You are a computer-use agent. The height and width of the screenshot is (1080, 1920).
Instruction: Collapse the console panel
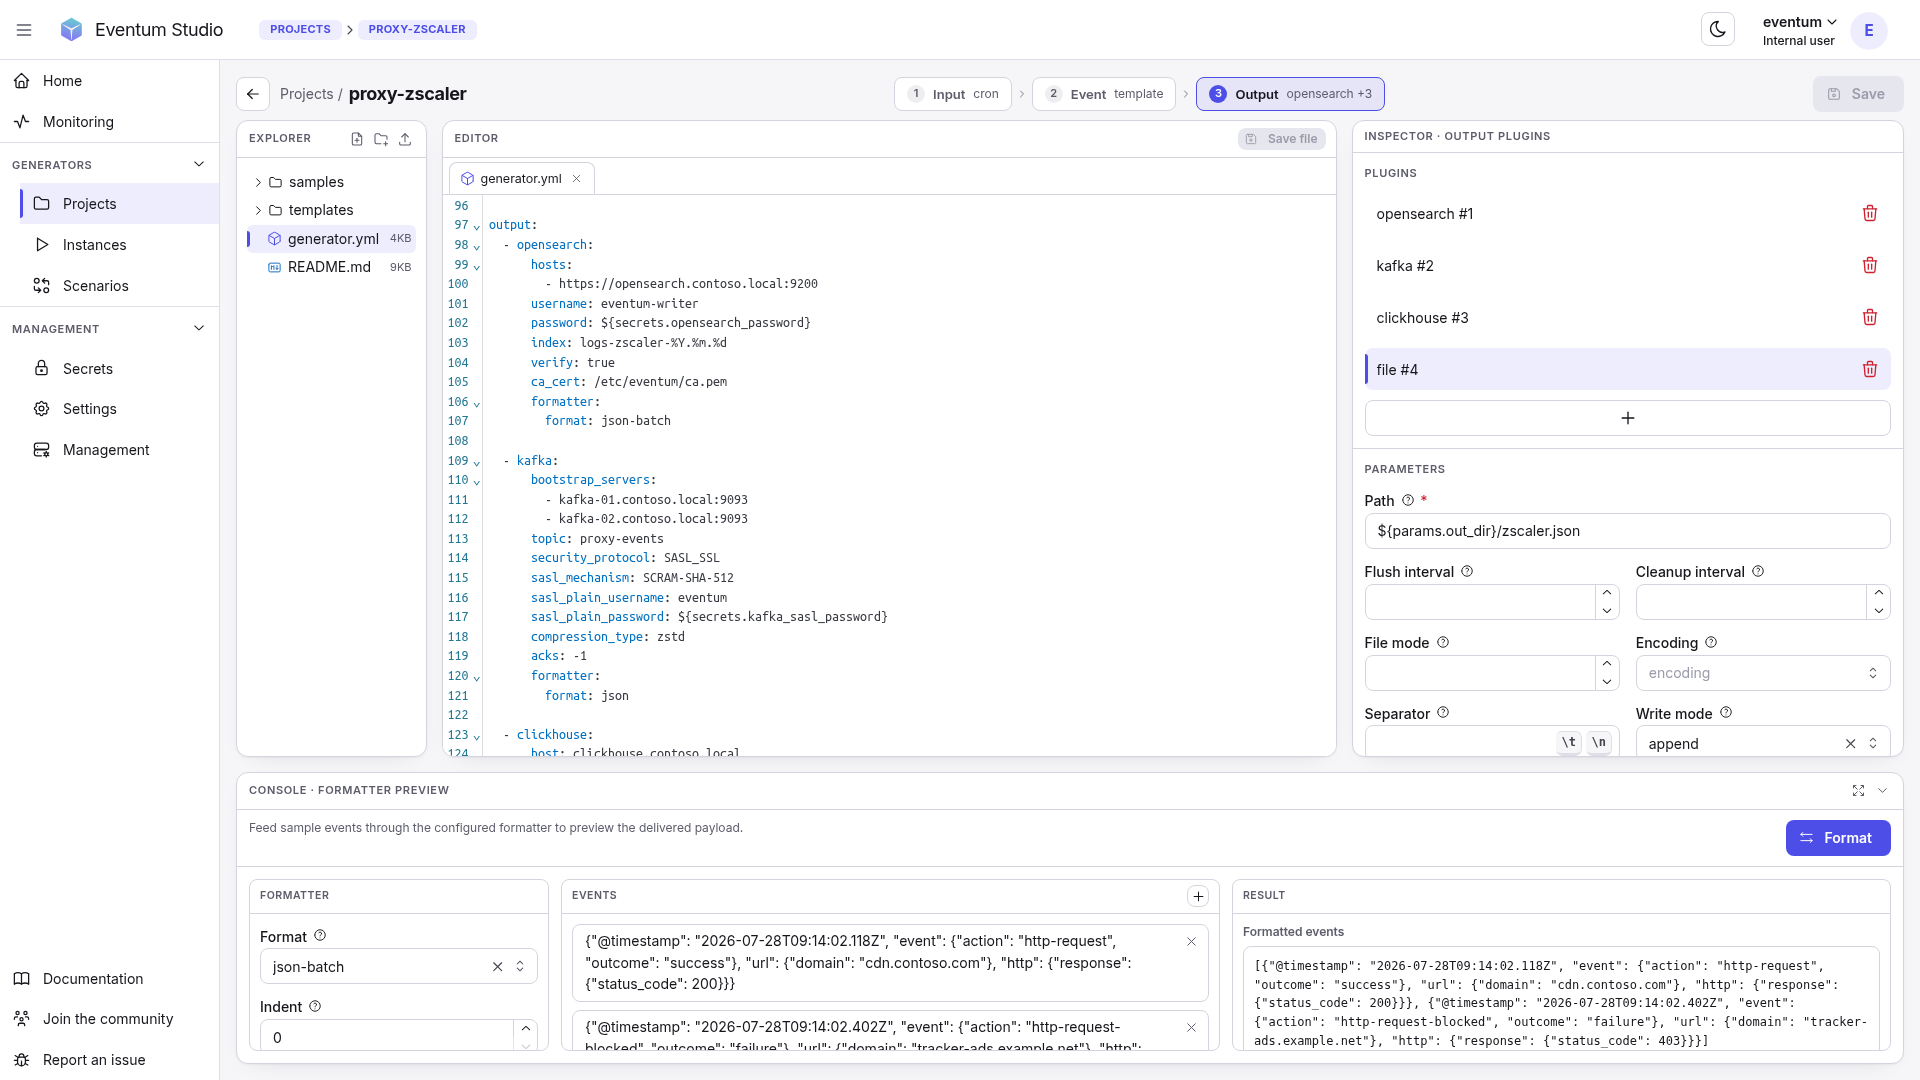1882,791
